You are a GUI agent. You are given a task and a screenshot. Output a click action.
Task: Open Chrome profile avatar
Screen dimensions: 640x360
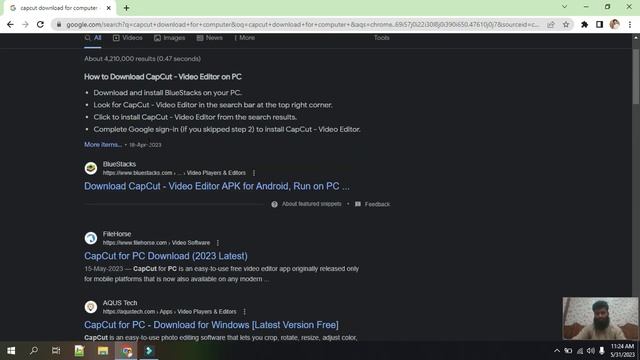point(614,24)
